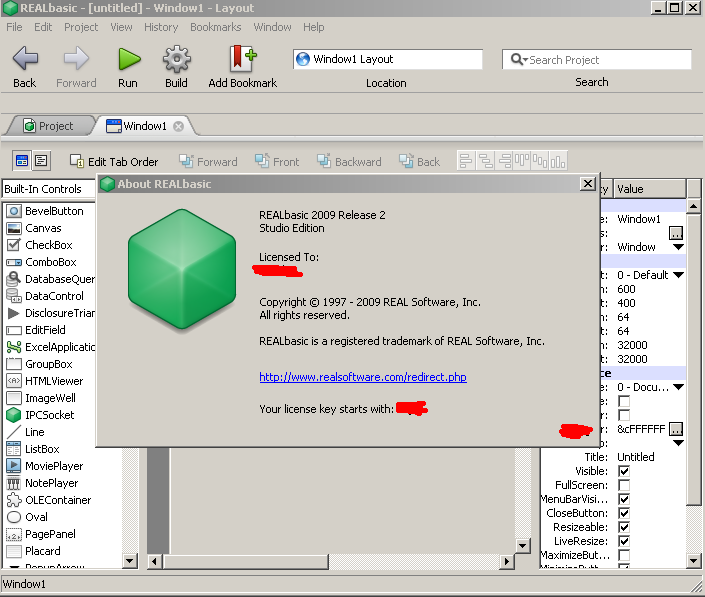Close the Window1 tab

pos(178,126)
